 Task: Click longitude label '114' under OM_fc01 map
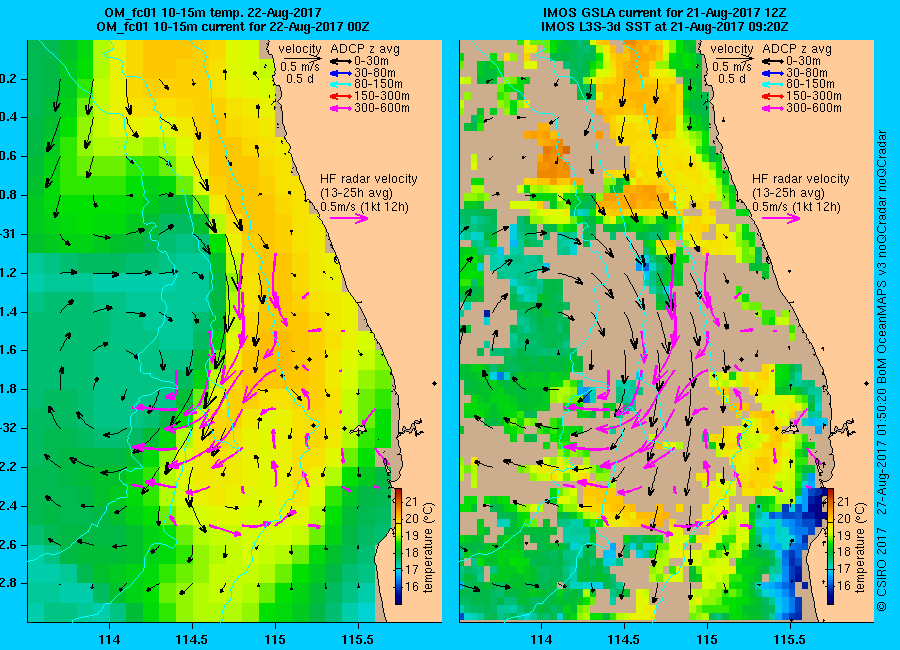tap(109, 639)
